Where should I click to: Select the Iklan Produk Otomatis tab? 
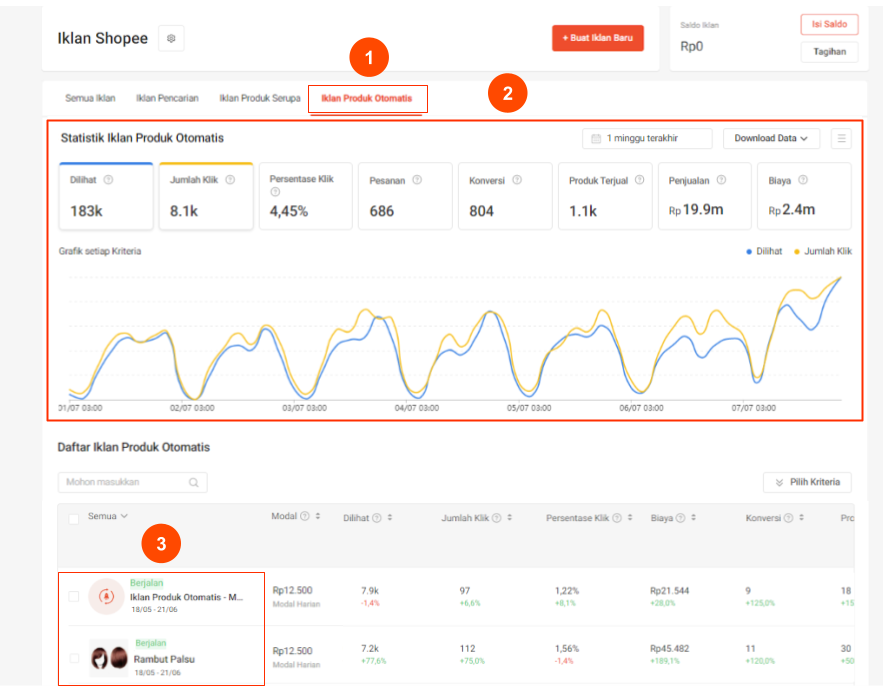[367, 98]
